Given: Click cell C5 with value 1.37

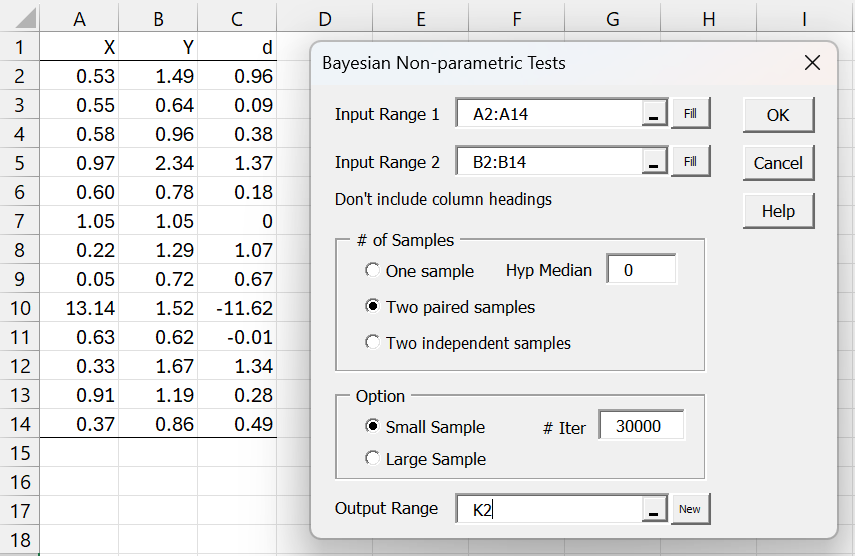Looking at the screenshot, I should (237, 163).
